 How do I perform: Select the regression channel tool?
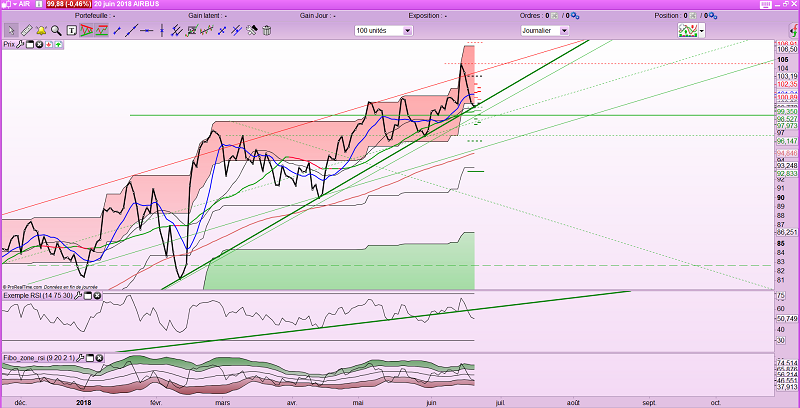click(x=206, y=30)
